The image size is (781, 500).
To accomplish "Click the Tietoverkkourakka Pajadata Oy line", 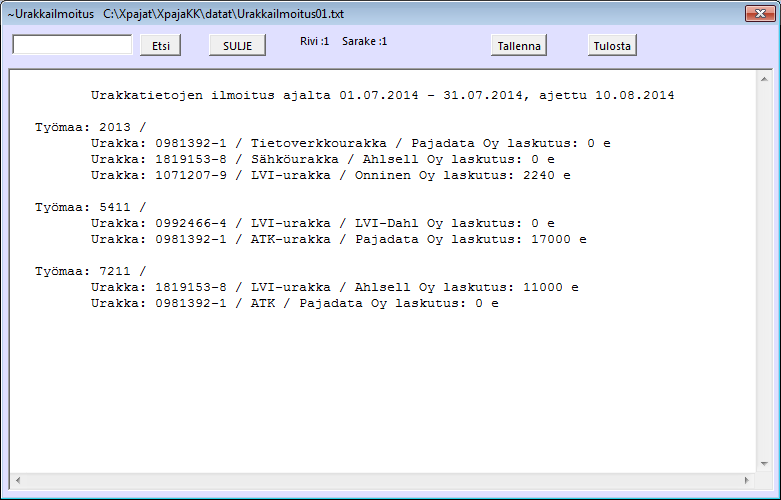I will pos(351,143).
